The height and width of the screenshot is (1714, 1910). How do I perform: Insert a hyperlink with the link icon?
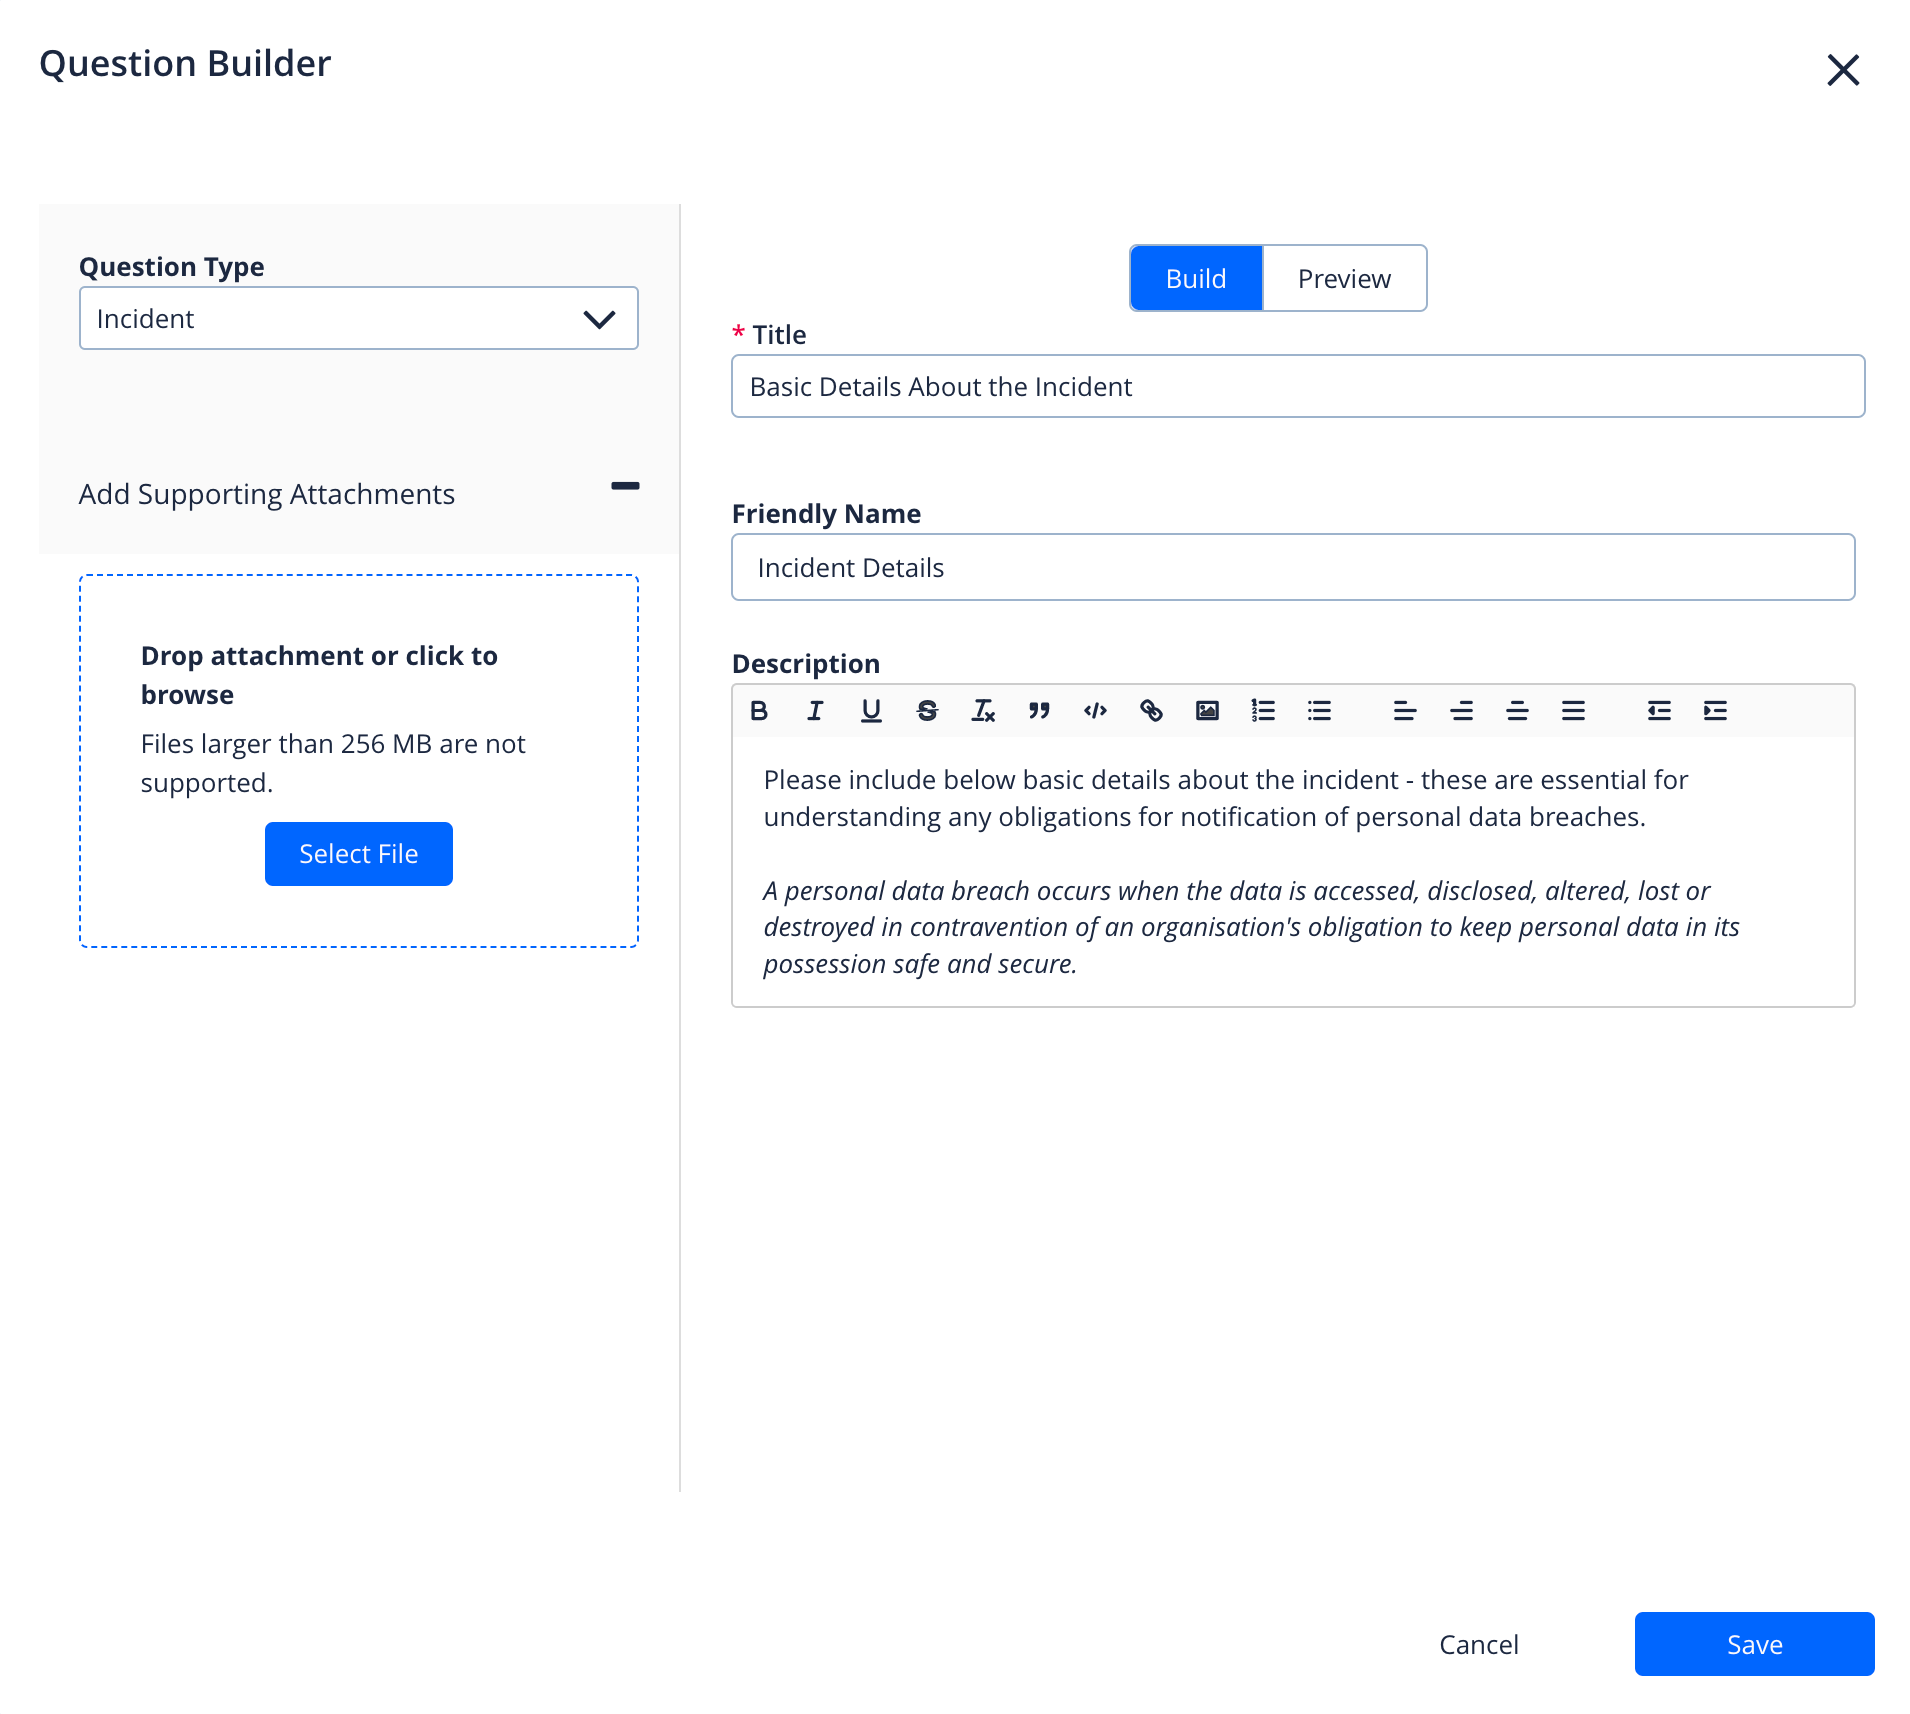coord(1151,711)
